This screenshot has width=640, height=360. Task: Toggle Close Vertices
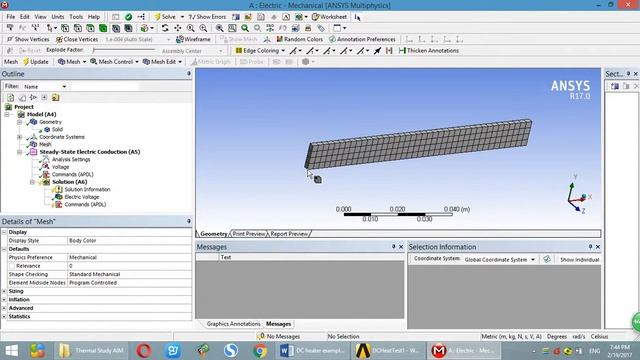[77, 39]
